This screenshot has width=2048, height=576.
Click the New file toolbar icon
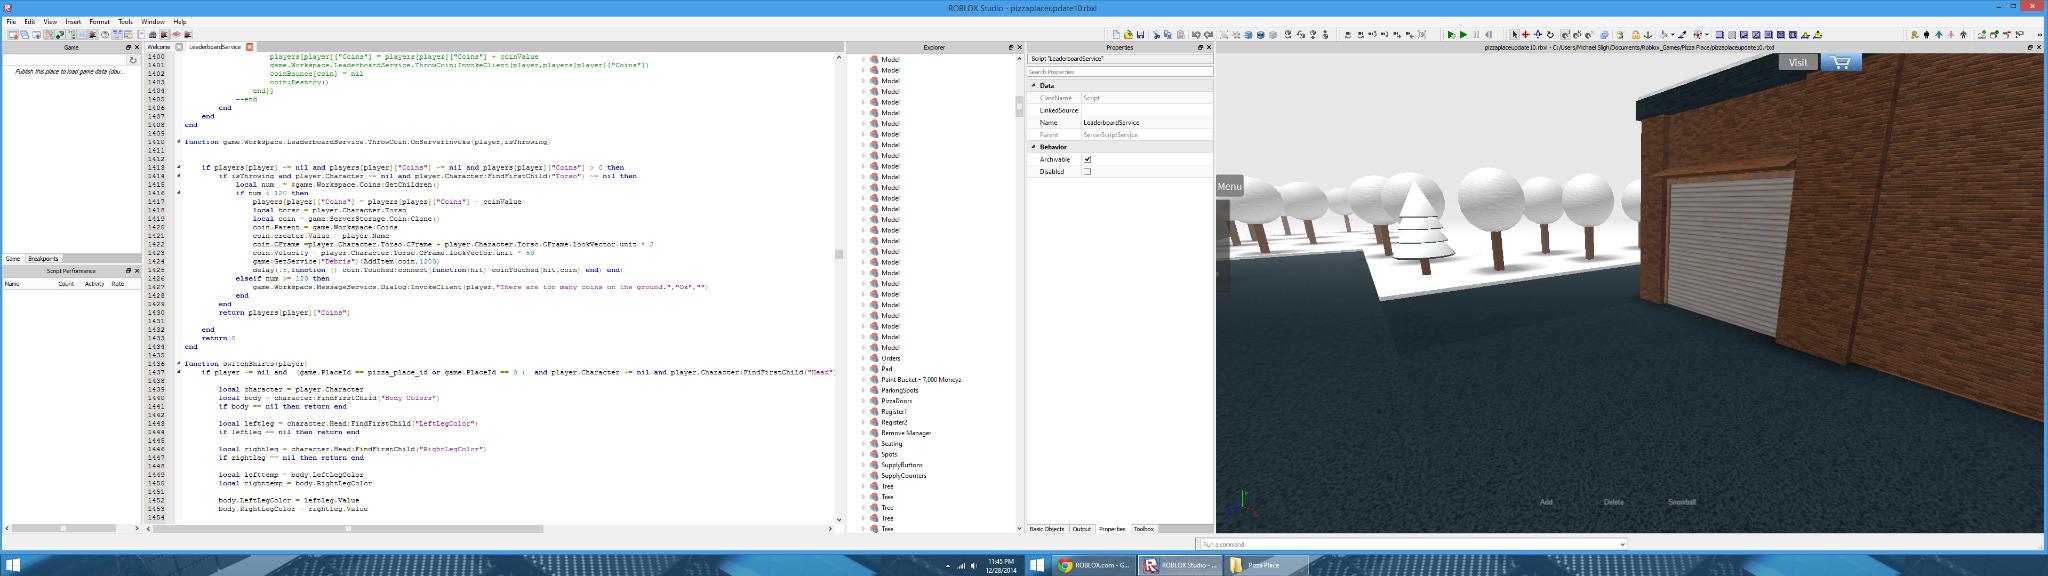pos(1116,34)
